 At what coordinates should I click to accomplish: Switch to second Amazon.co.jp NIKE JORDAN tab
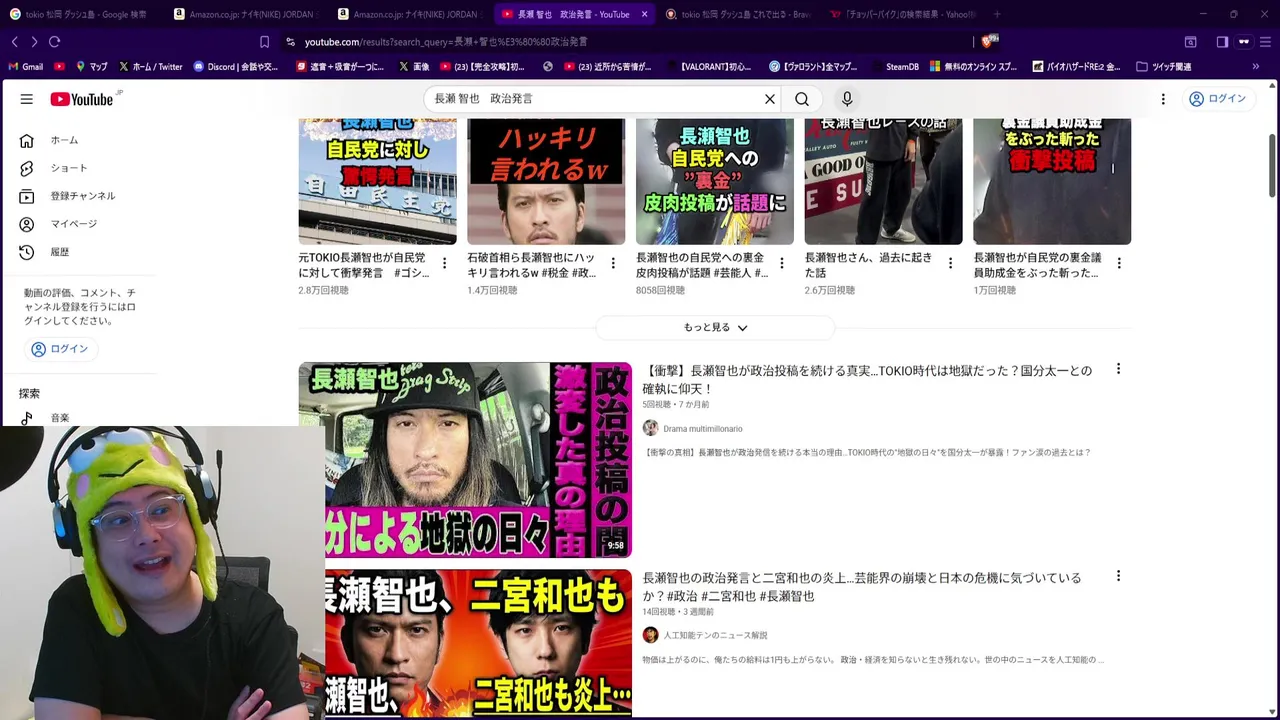(x=410, y=14)
